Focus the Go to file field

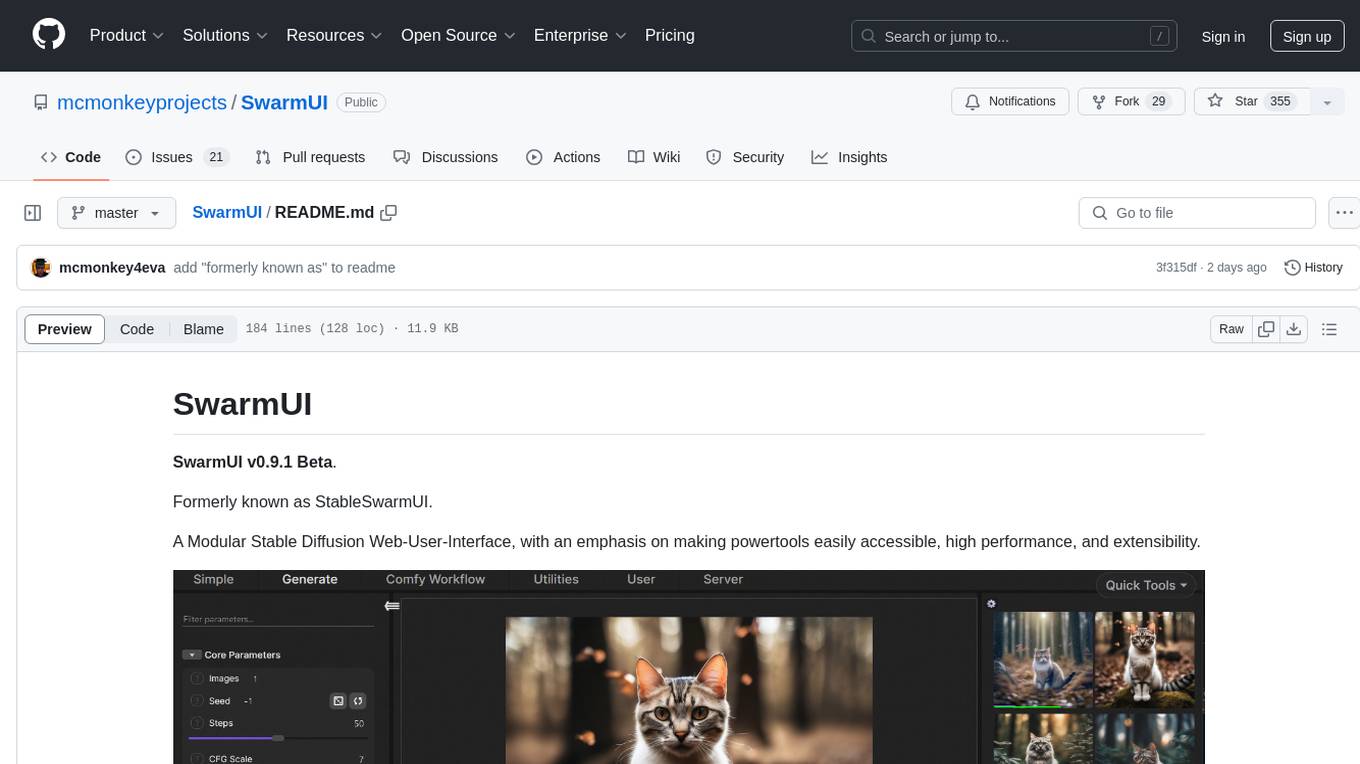tap(1197, 213)
